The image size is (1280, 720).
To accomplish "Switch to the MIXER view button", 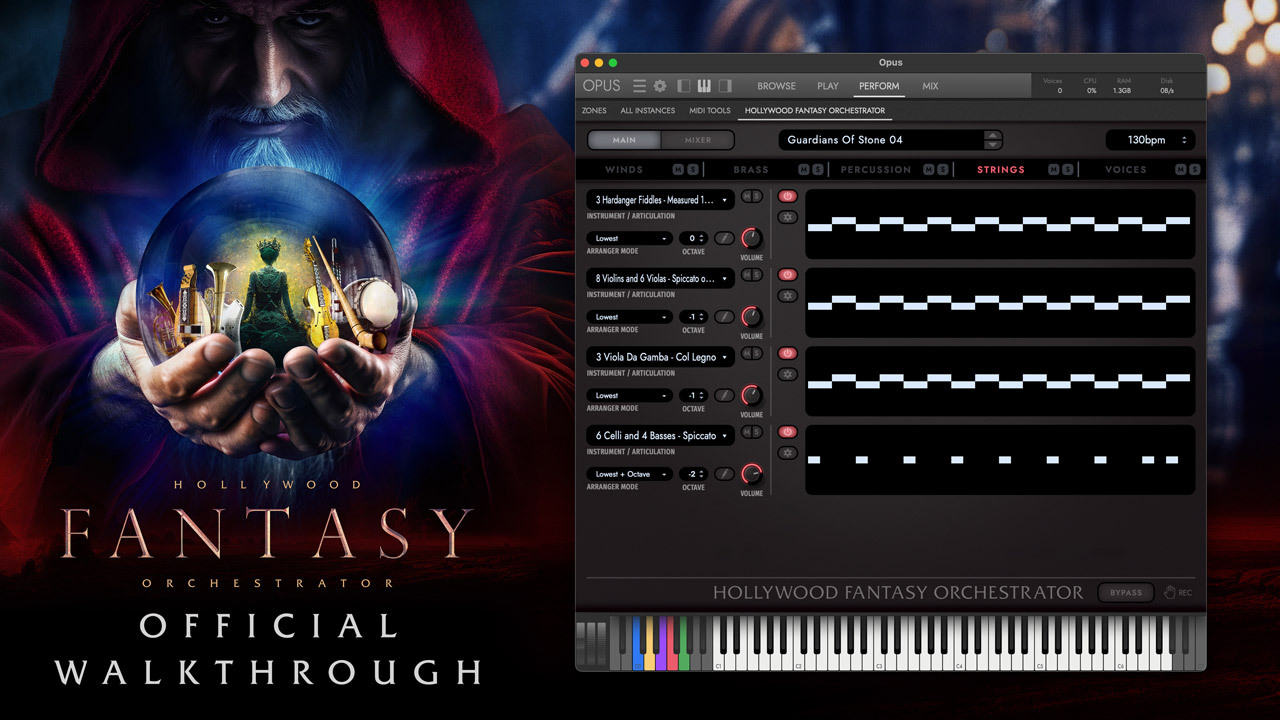I will [699, 140].
